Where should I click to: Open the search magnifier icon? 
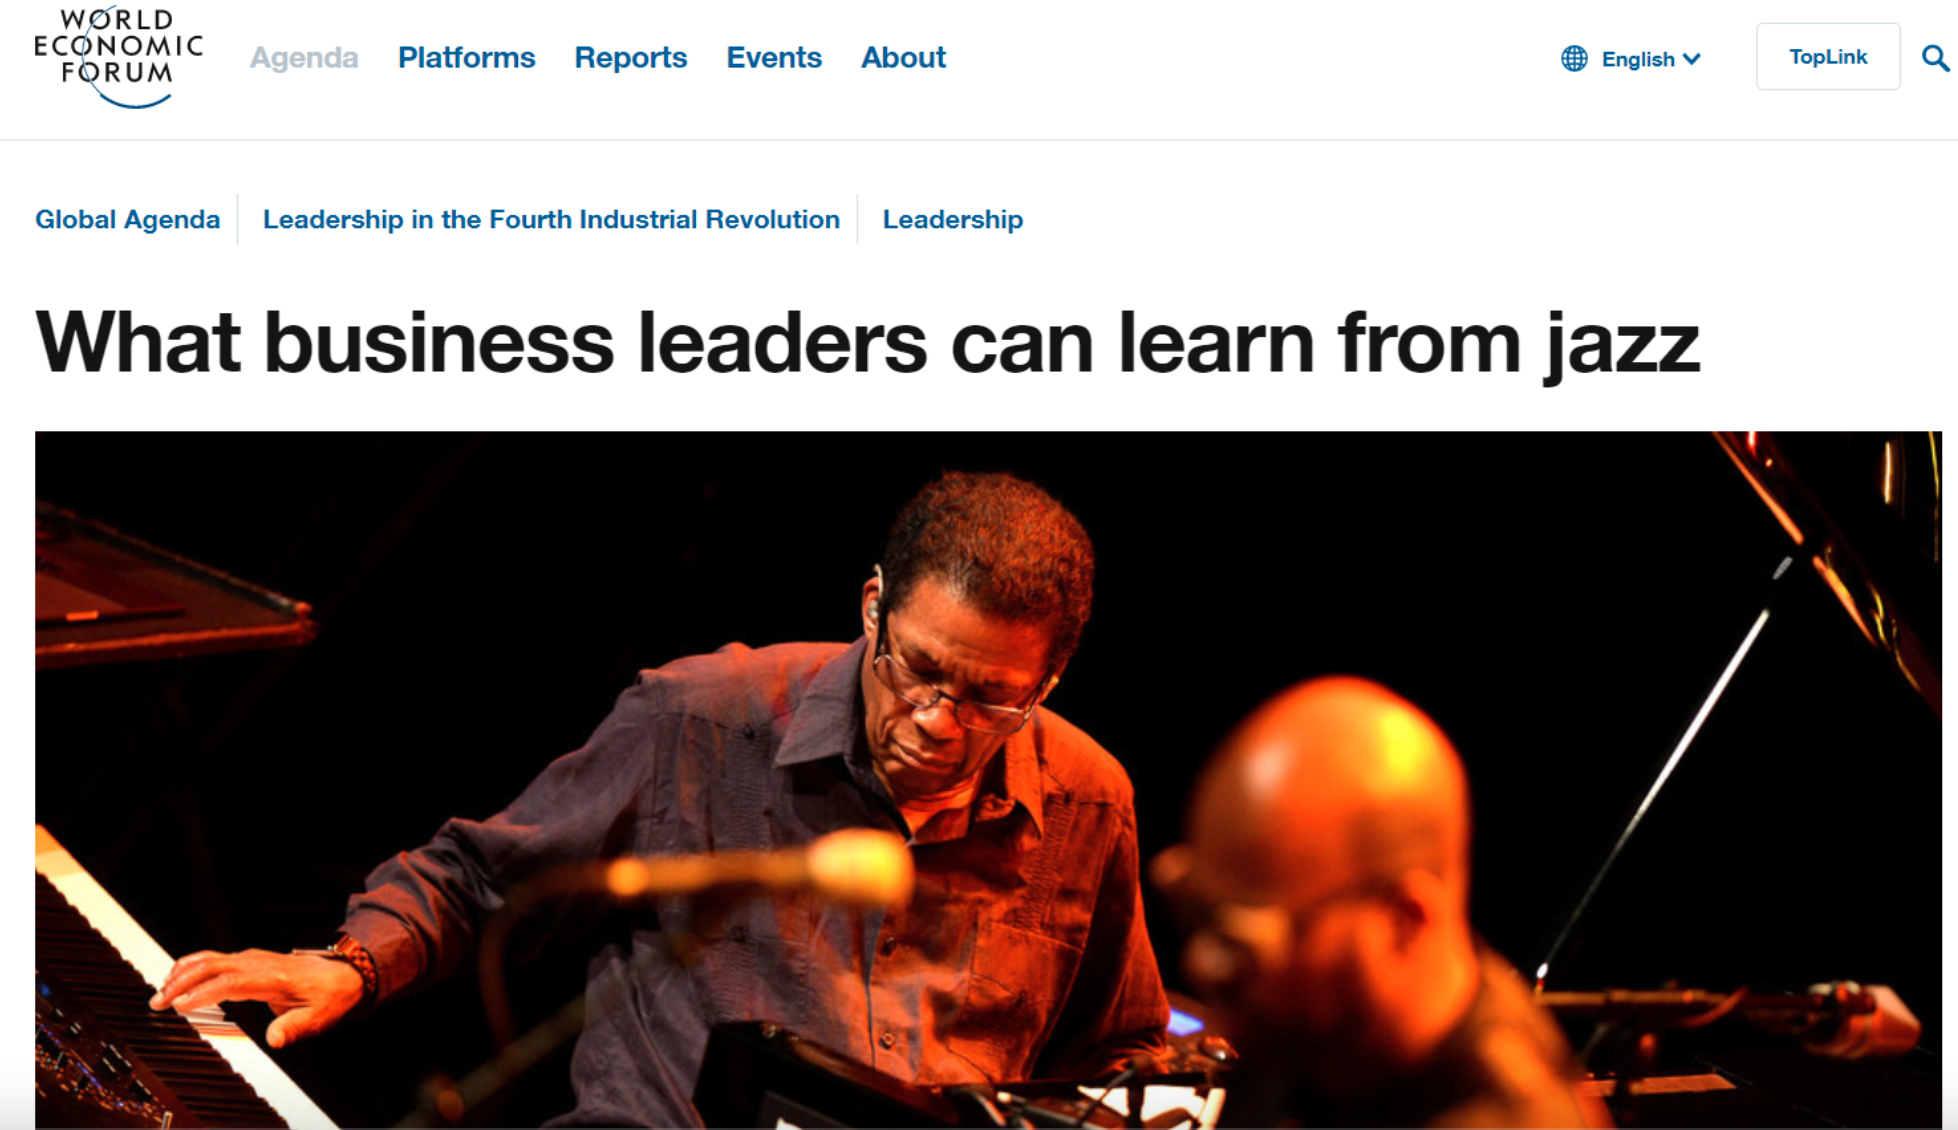[1936, 58]
